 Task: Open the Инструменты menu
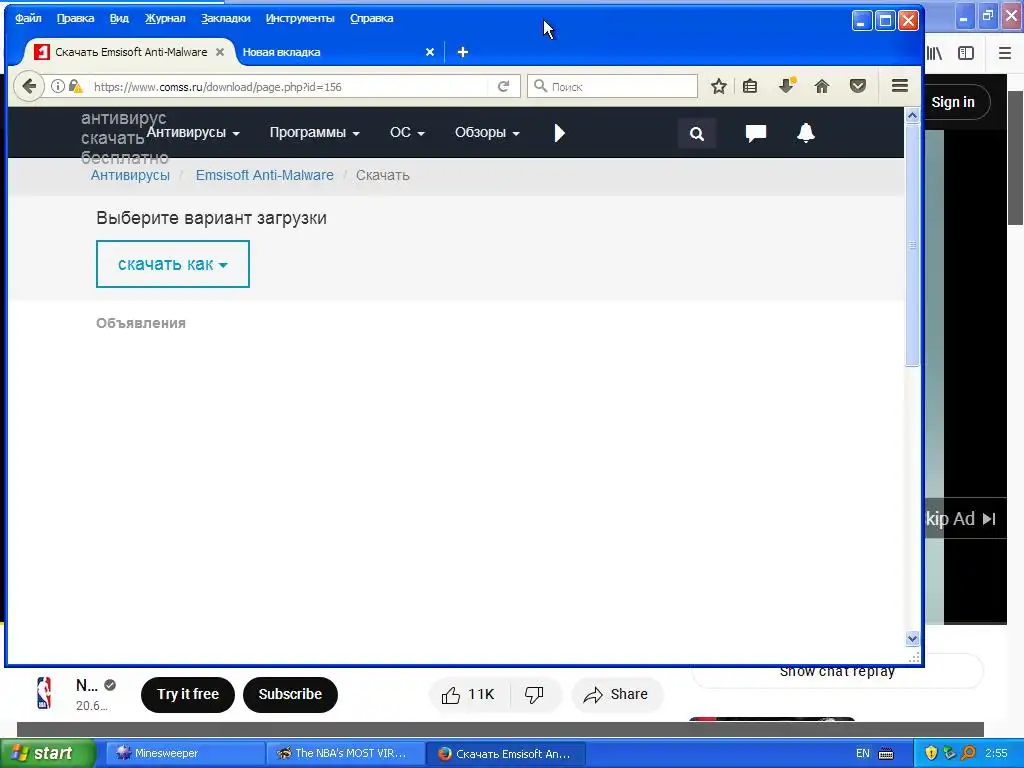click(300, 18)
